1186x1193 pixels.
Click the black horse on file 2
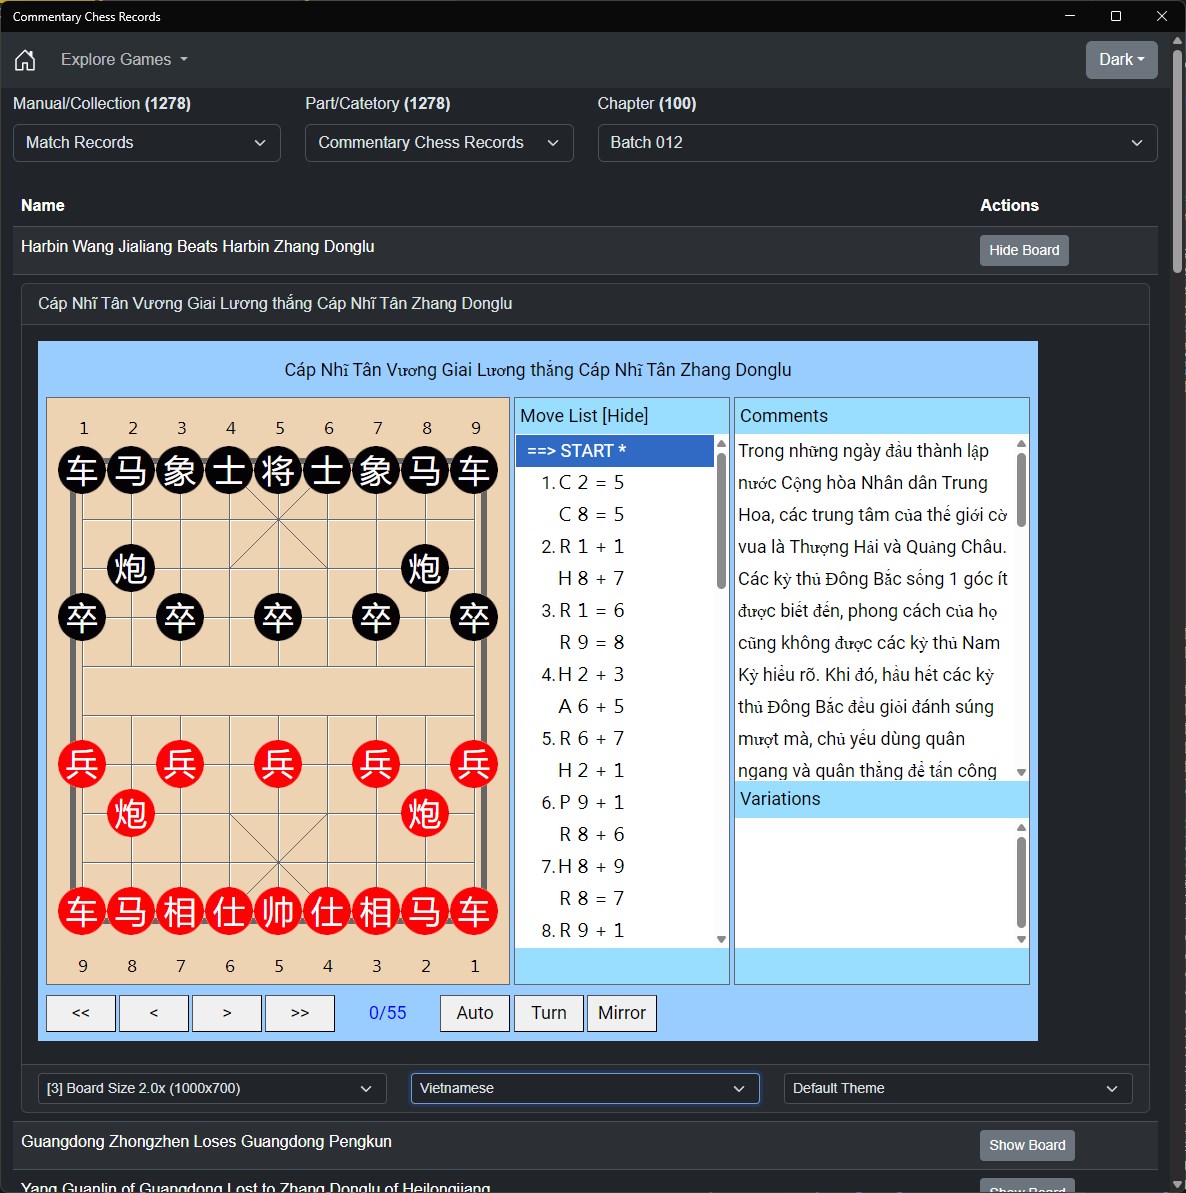pos(131,470)
